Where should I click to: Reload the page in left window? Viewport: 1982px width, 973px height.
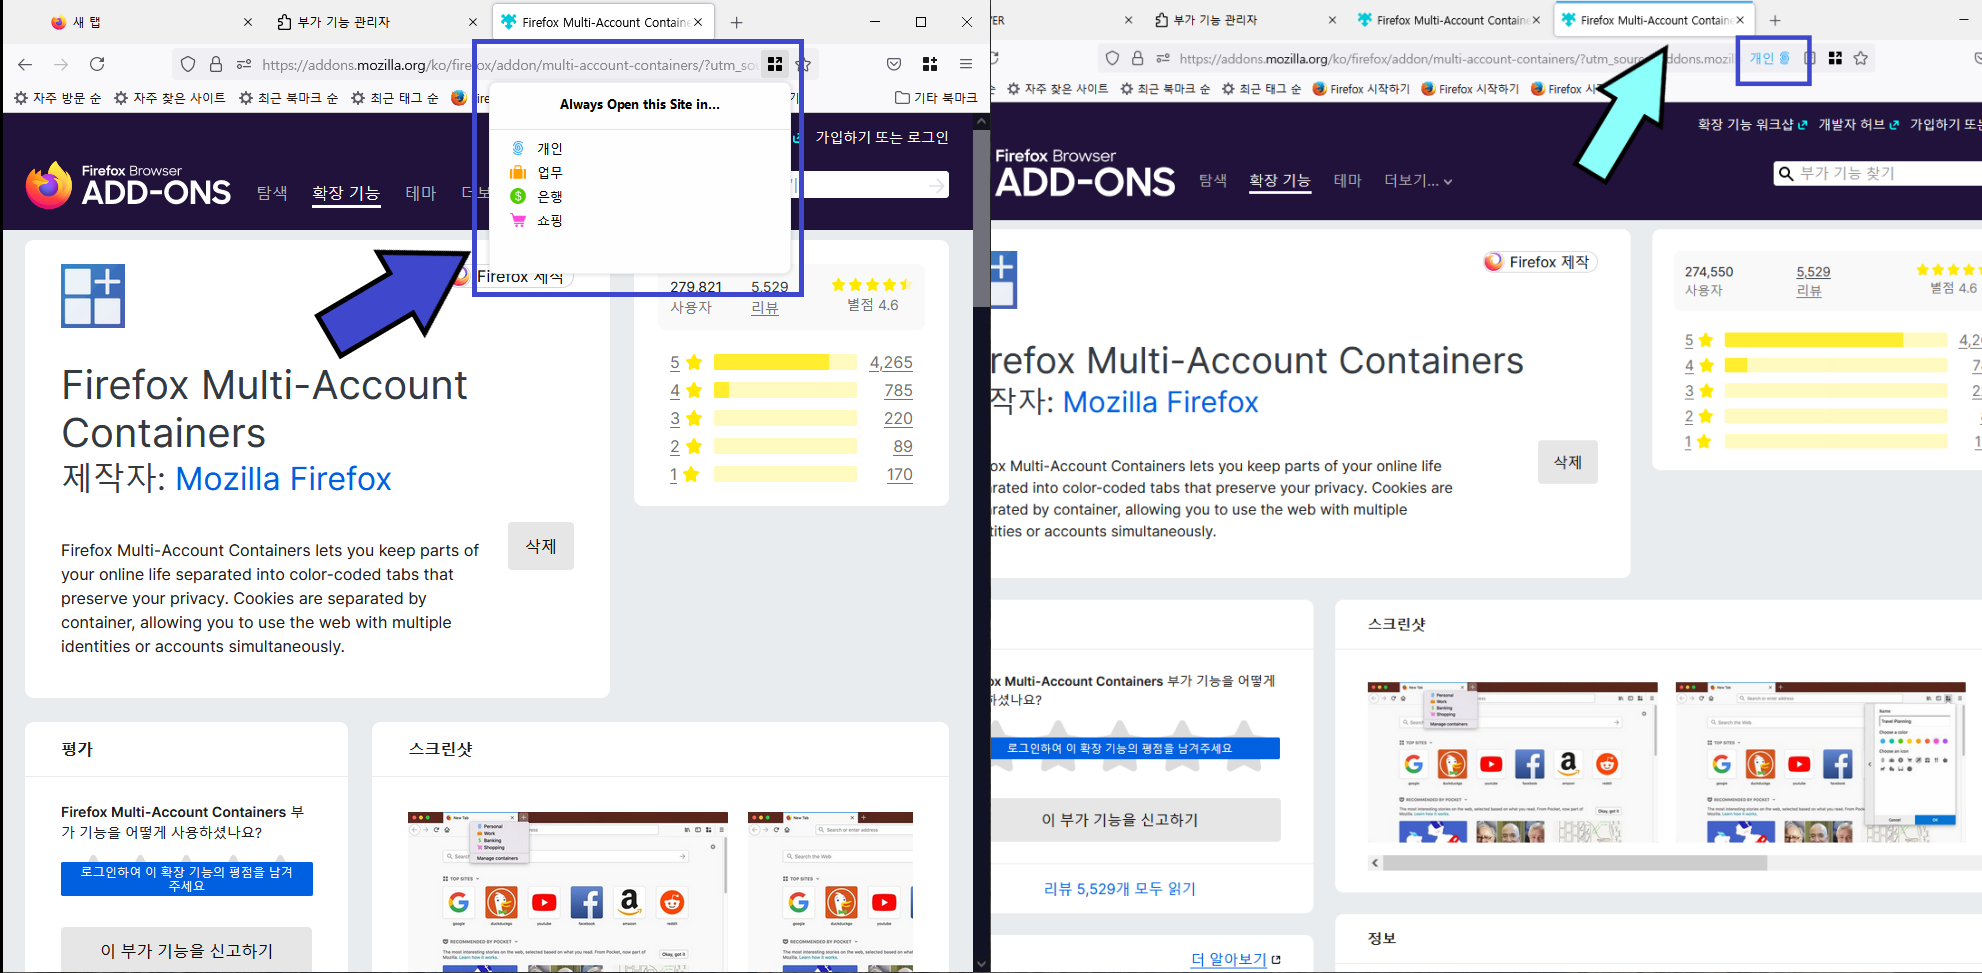(x=97, y=64)
